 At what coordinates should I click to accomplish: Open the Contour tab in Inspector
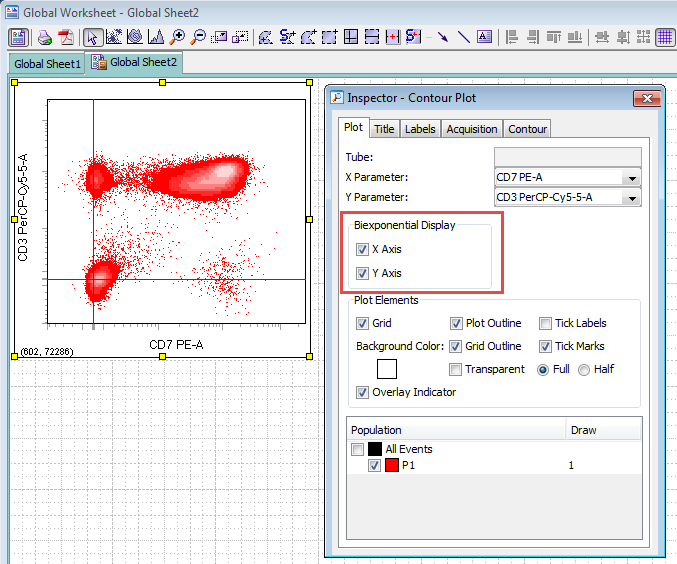[527, 129]
